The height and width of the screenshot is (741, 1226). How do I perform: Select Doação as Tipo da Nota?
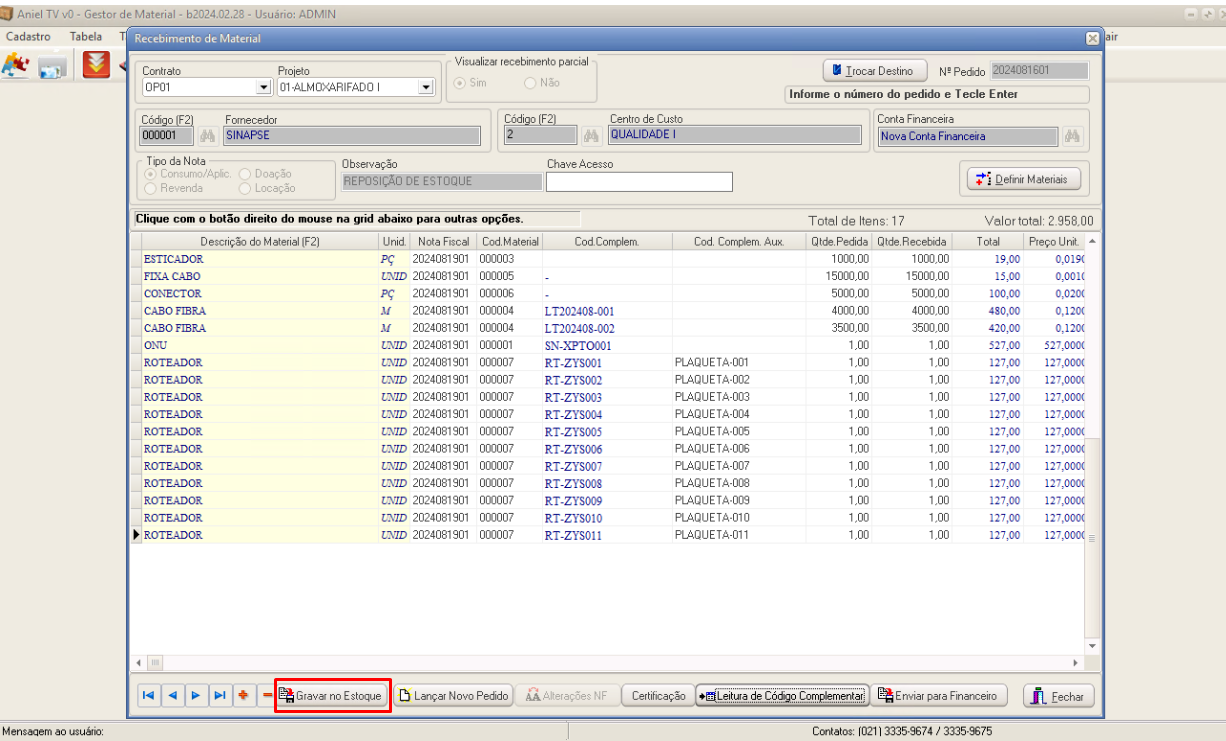pyautogui.click(x=246, y=174)
